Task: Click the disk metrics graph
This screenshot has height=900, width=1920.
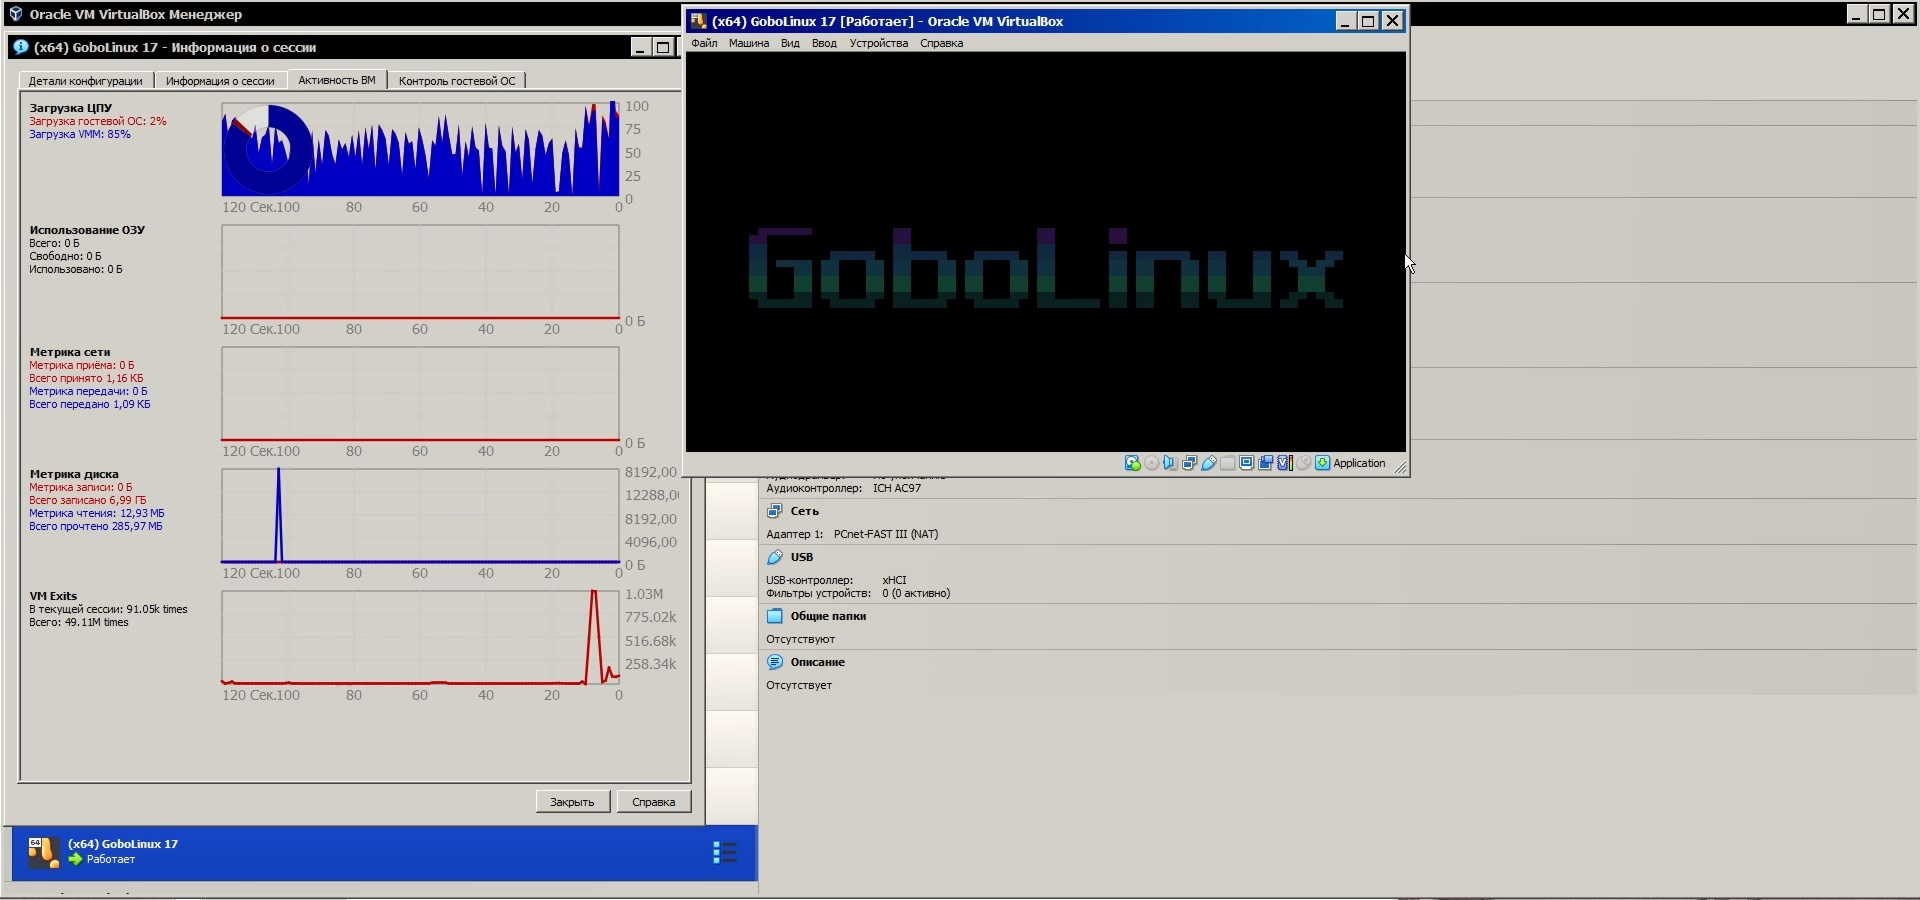Action: (x=420, y=516)
